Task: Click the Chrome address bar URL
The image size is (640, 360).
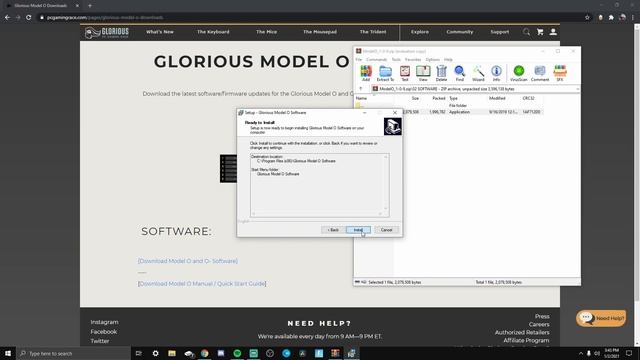Action: tap(105, 18)
